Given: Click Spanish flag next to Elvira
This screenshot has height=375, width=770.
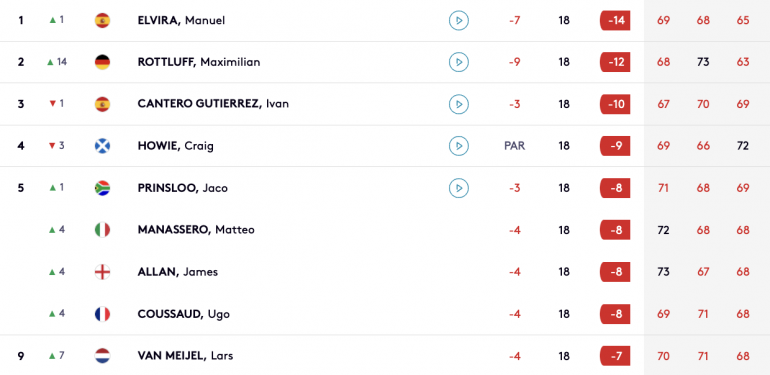Looking at the screenshot, I should point(102,21).
